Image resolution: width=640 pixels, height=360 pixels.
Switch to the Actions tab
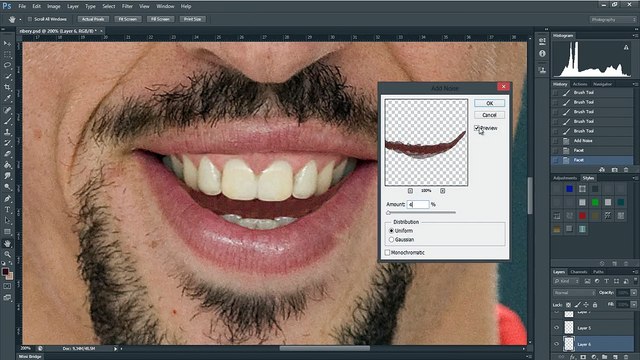580,84
